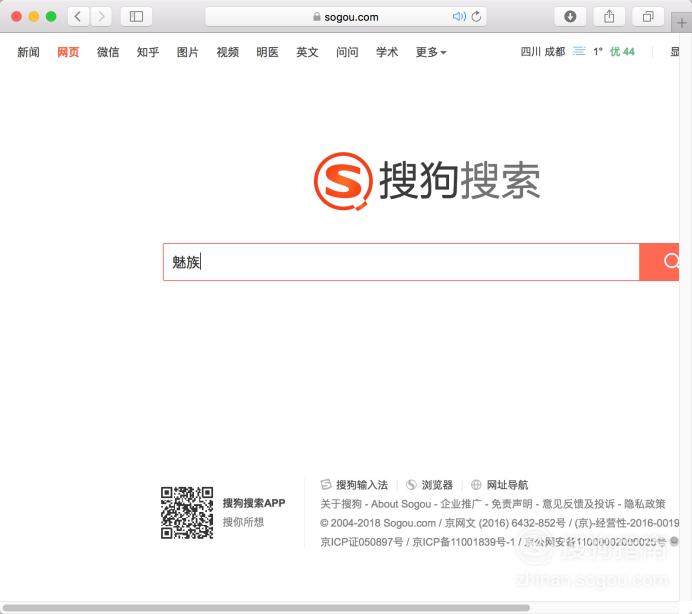Screen dimensions: 692x614
Task: Go back with Safari back arrow
Action: pyautogui.click(x=79, y=17)
